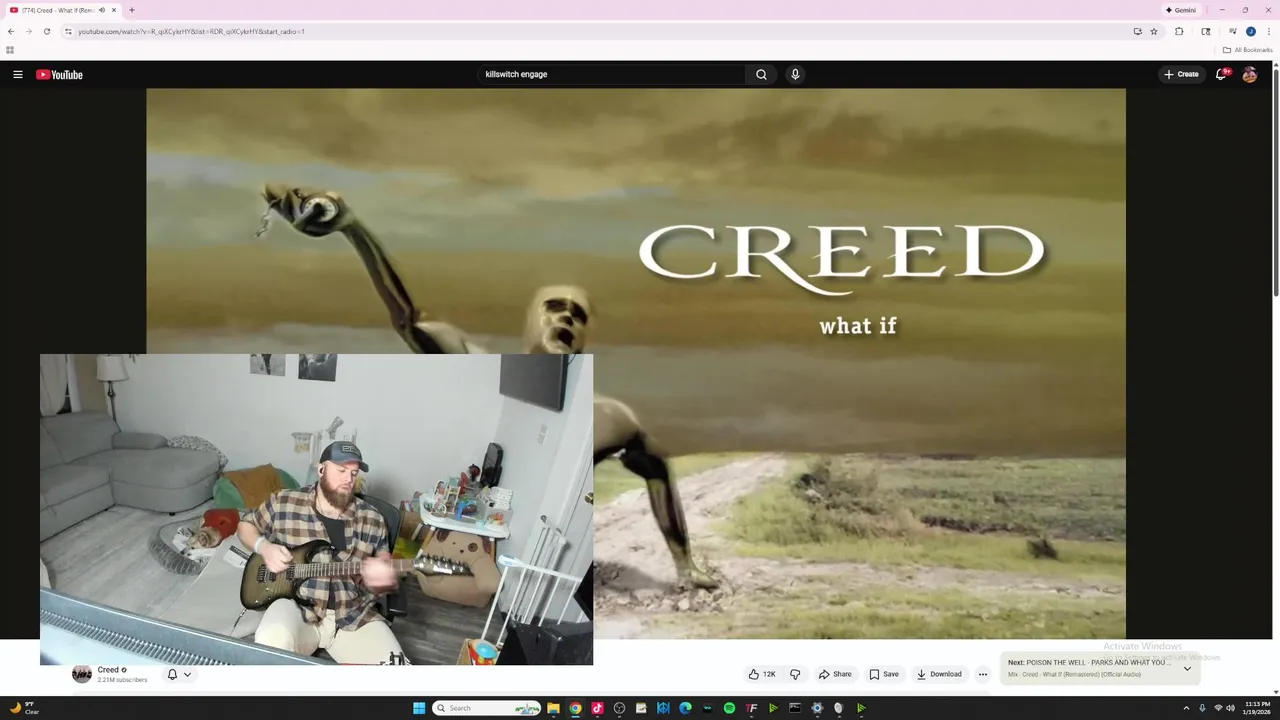Screen dimensions: 1280x720
Task: Expand the Next up mix playlist chevron
Action: coord(1187,668)
